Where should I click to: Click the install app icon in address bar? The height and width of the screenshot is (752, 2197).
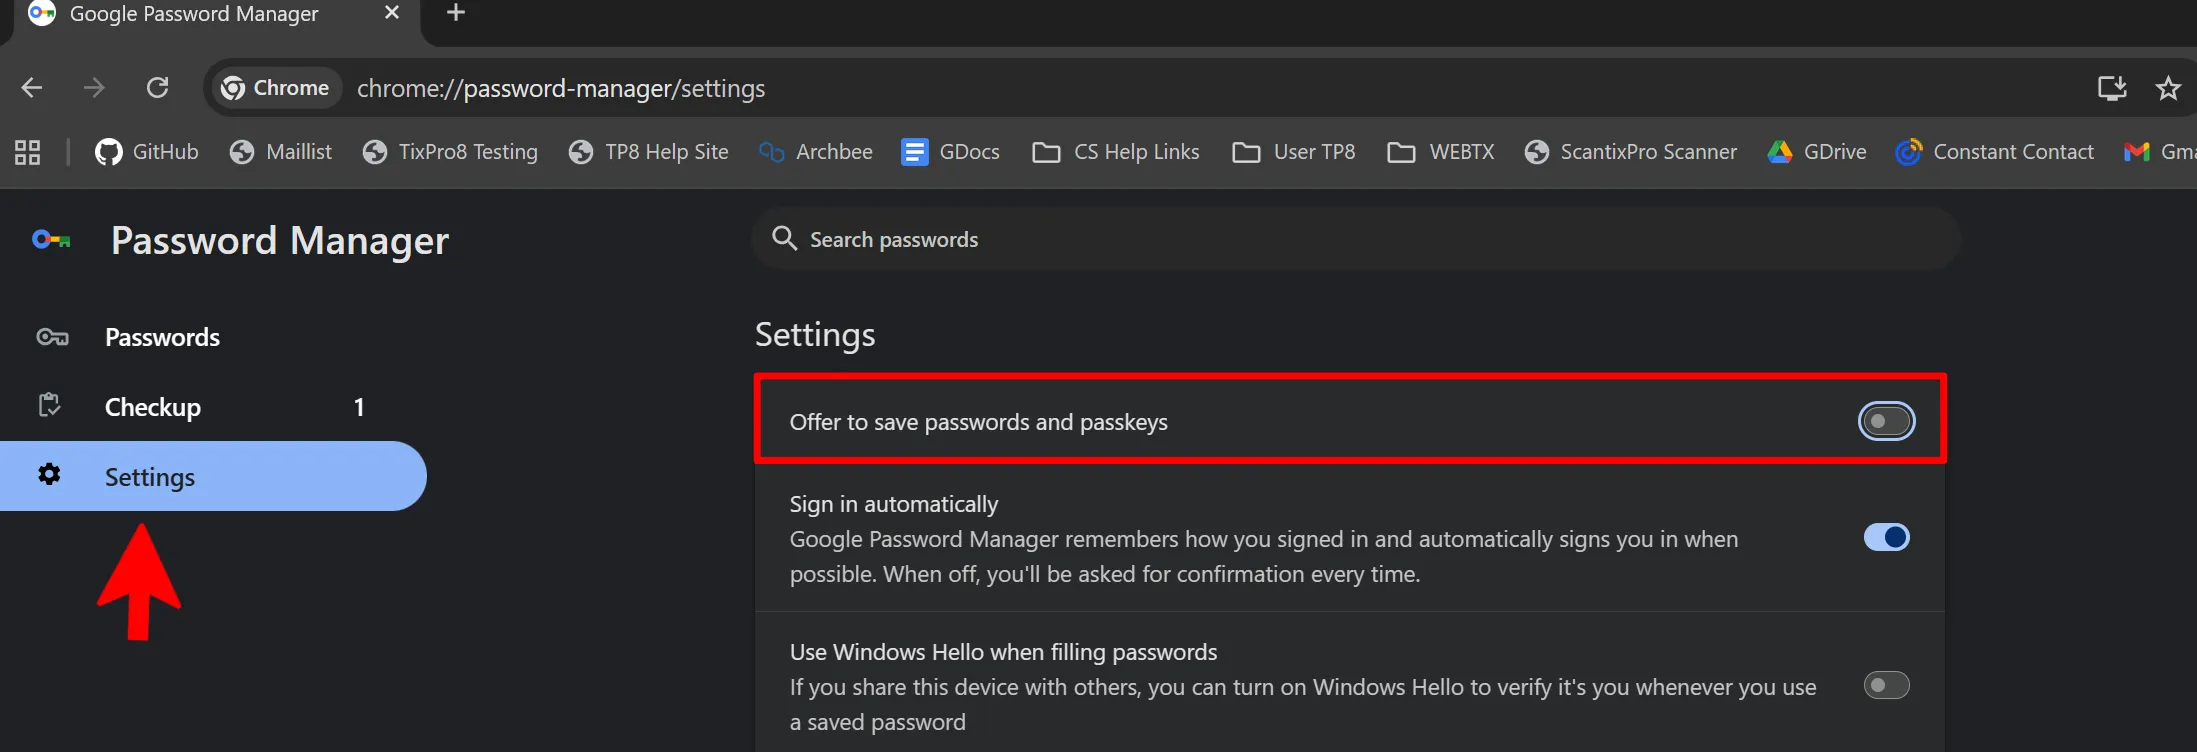(2112, 88)
